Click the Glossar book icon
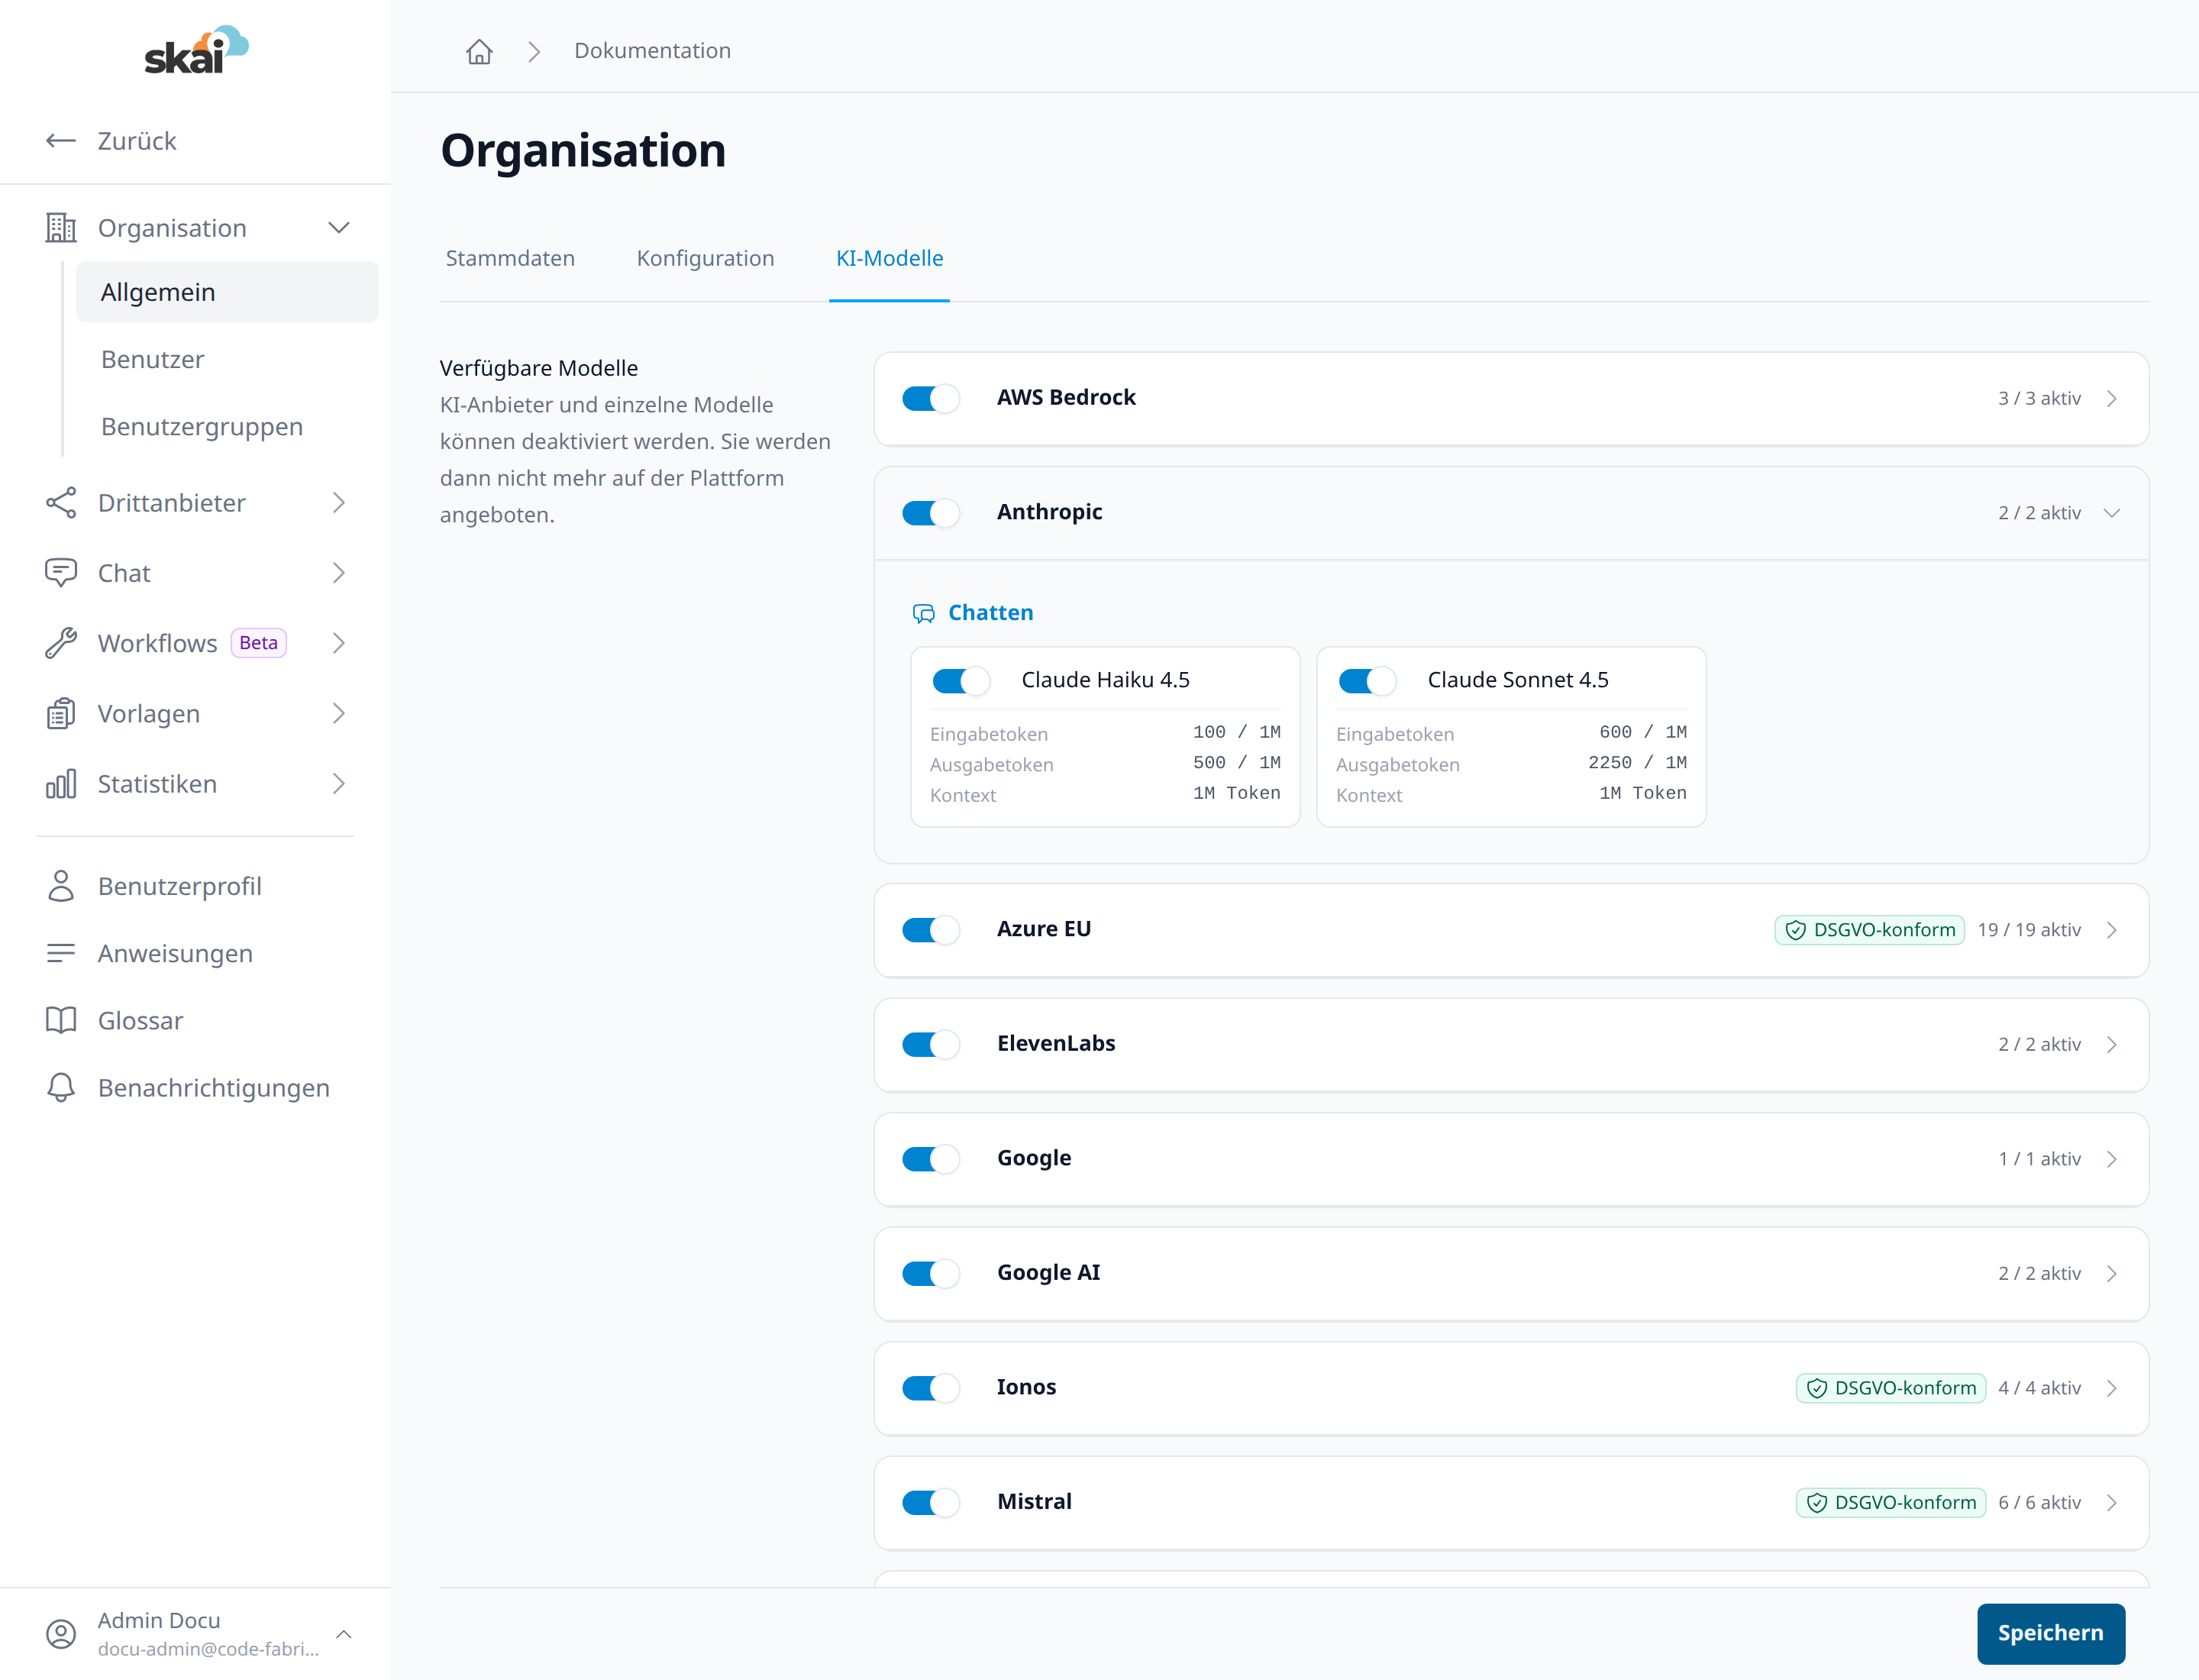The height and width of the screenshot is (1680, 2199). click(x=61, y=1020)
